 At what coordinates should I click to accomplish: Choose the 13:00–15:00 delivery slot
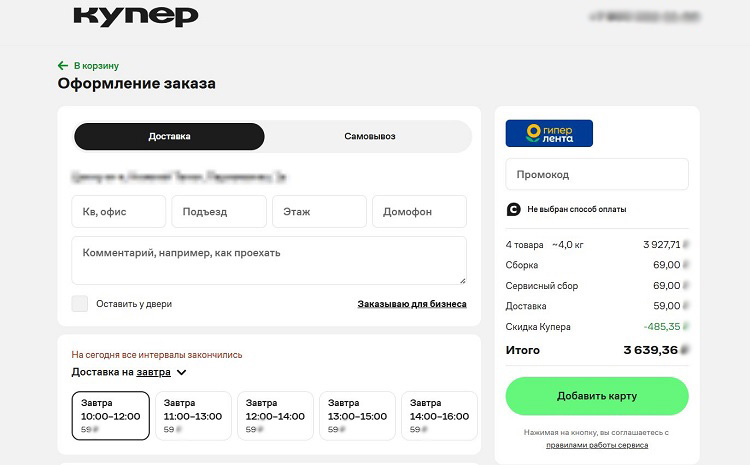tap(357, 415)
